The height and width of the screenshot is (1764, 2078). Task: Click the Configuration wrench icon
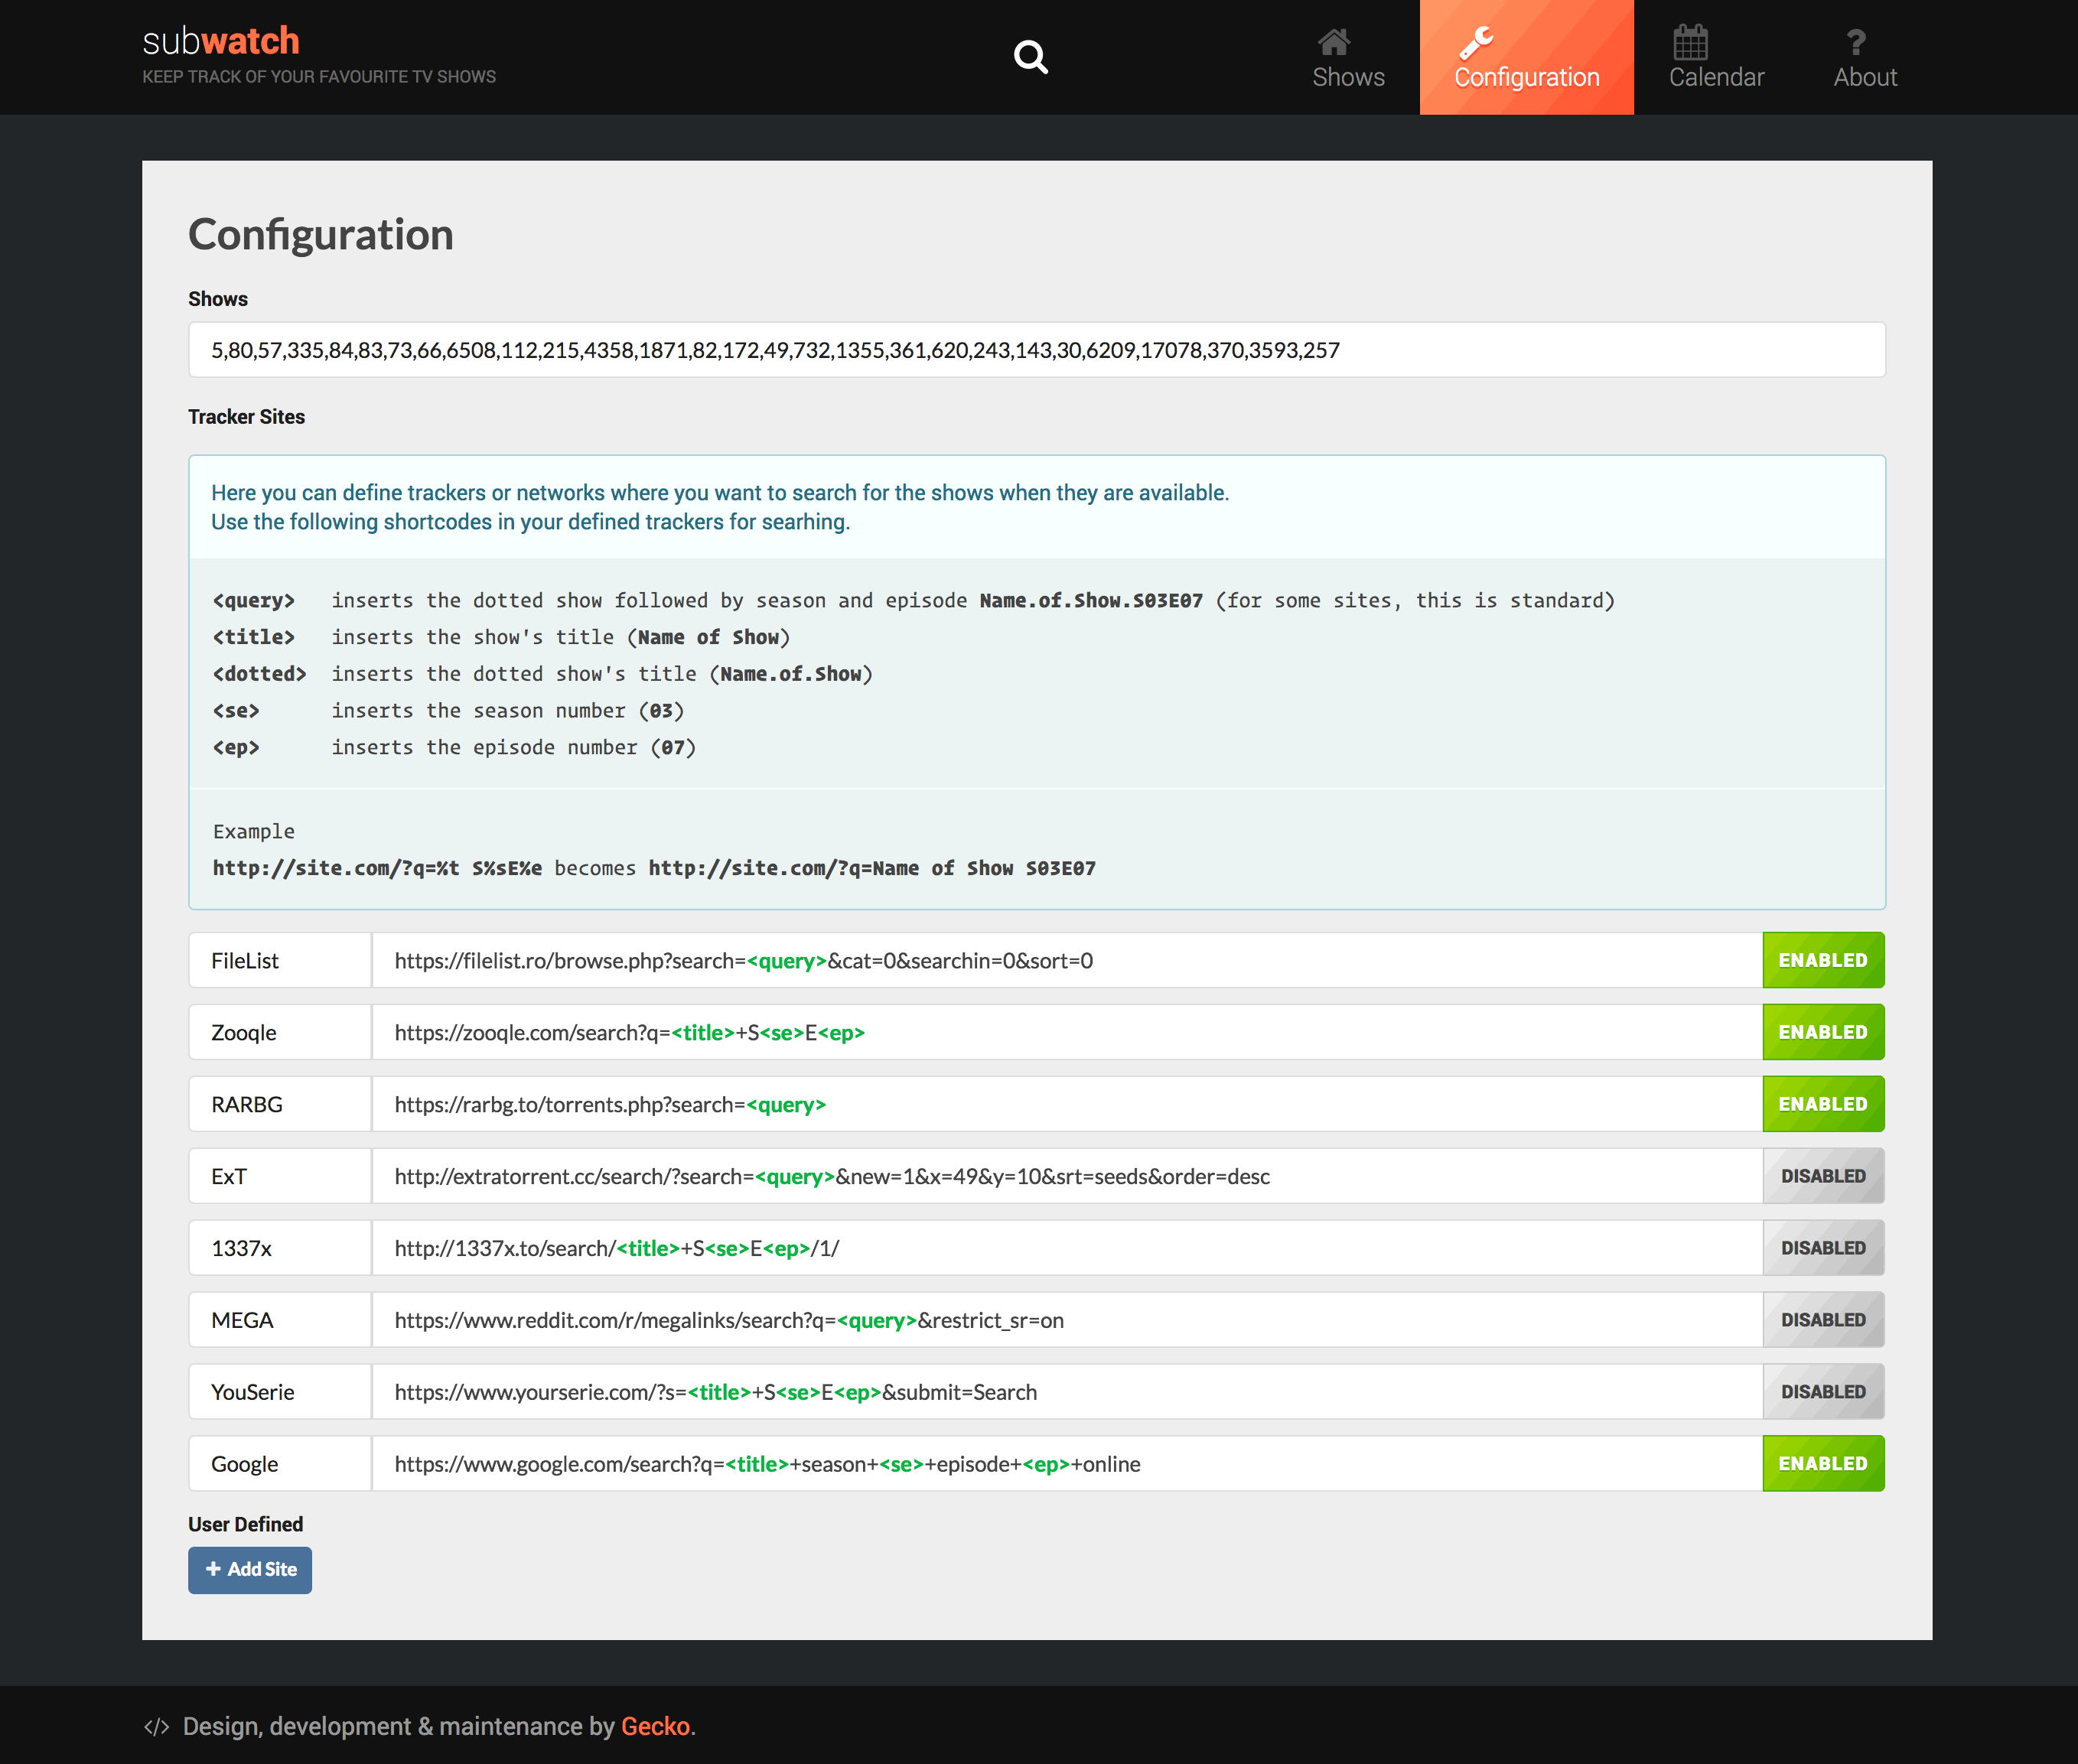pyautogui.click(x=1475, y=42)
